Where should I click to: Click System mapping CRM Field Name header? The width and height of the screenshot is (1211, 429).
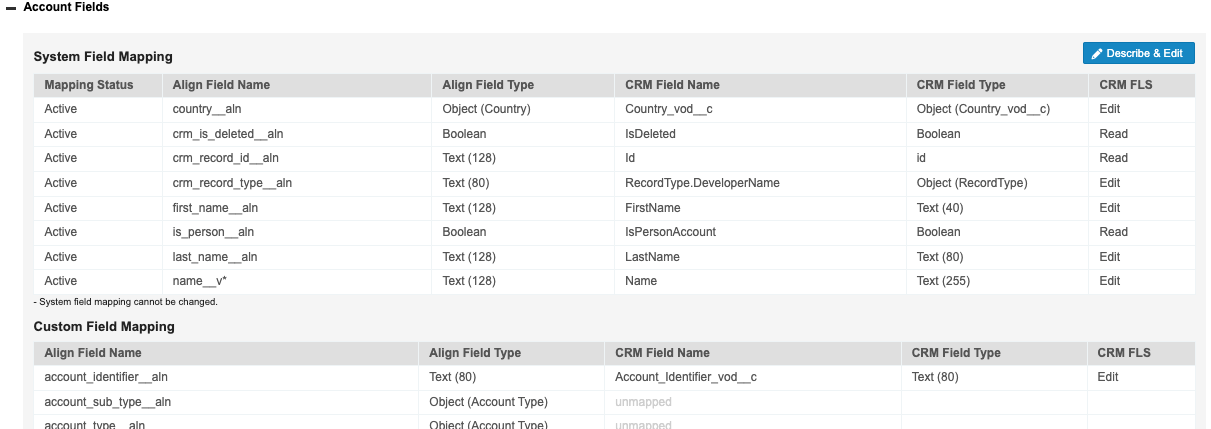tap(672, 85)
